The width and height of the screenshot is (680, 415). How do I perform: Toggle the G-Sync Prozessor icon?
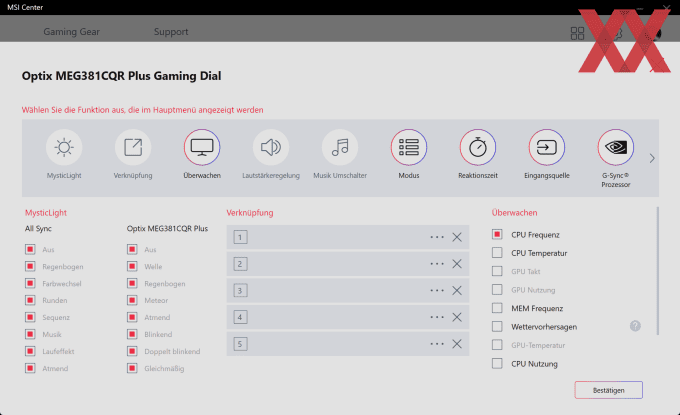616,147
